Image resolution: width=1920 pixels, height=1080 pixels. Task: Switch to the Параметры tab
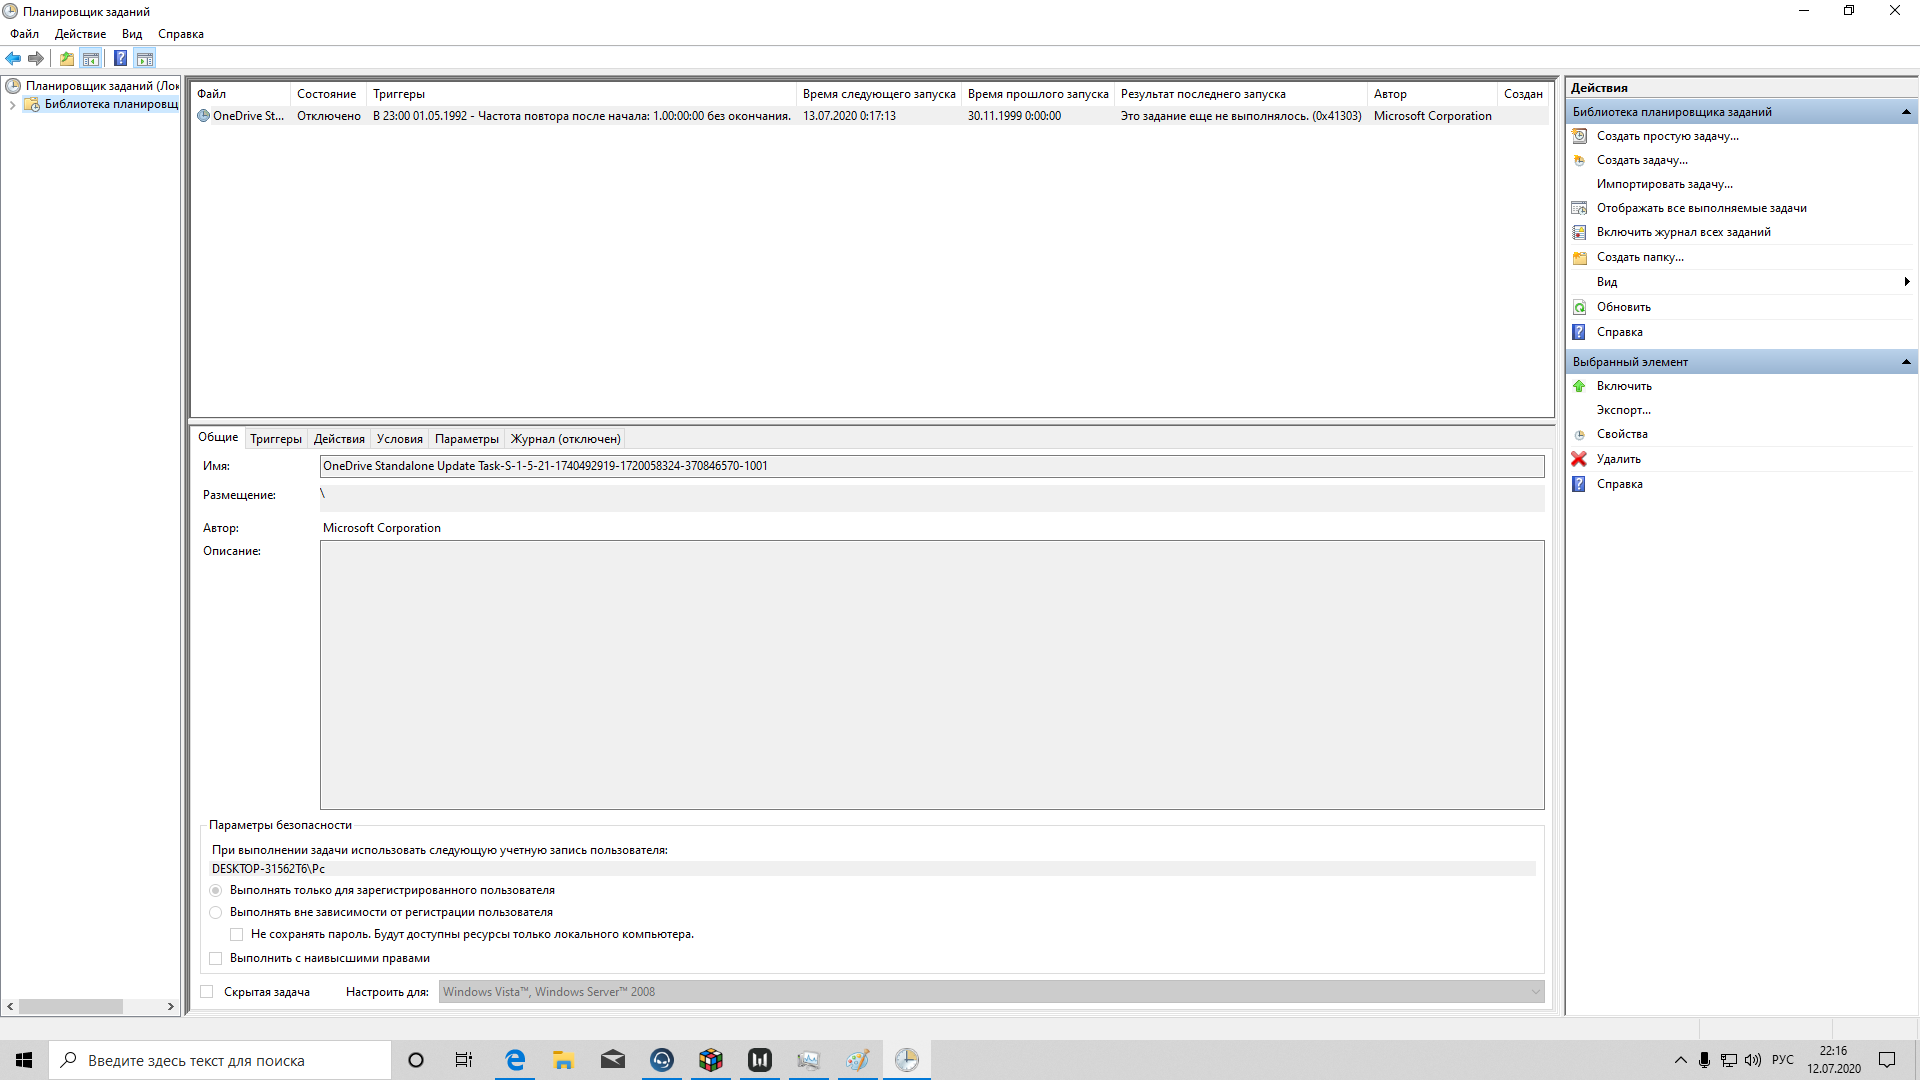tap(467, 439)
